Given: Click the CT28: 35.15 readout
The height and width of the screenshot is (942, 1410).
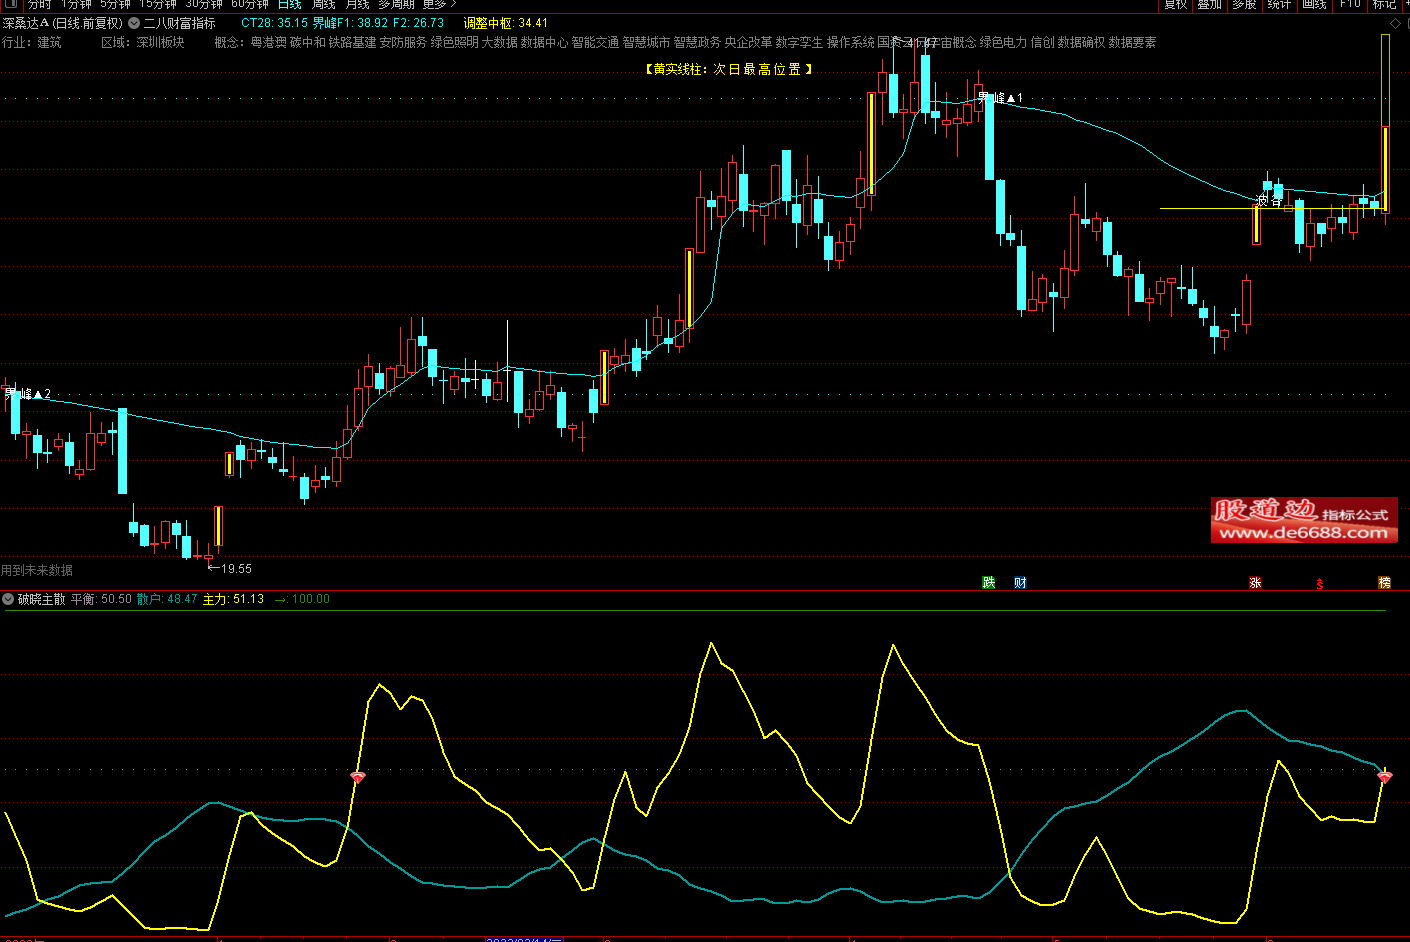Looking at the screenshot, I should click(x=274, y=23).
